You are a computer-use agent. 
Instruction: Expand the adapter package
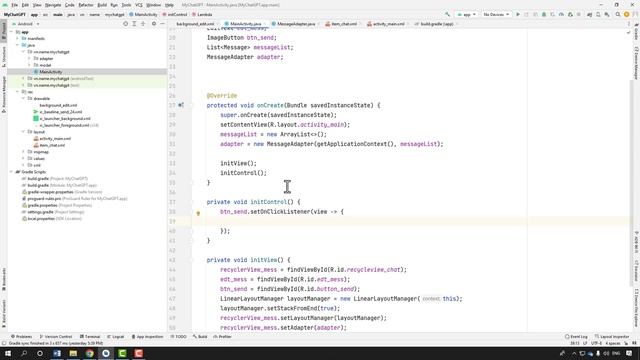[29, 58]
